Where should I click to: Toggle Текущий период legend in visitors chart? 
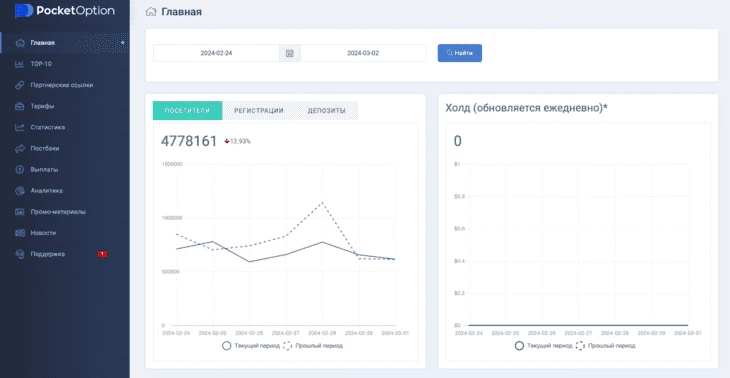tap(251, 346)
